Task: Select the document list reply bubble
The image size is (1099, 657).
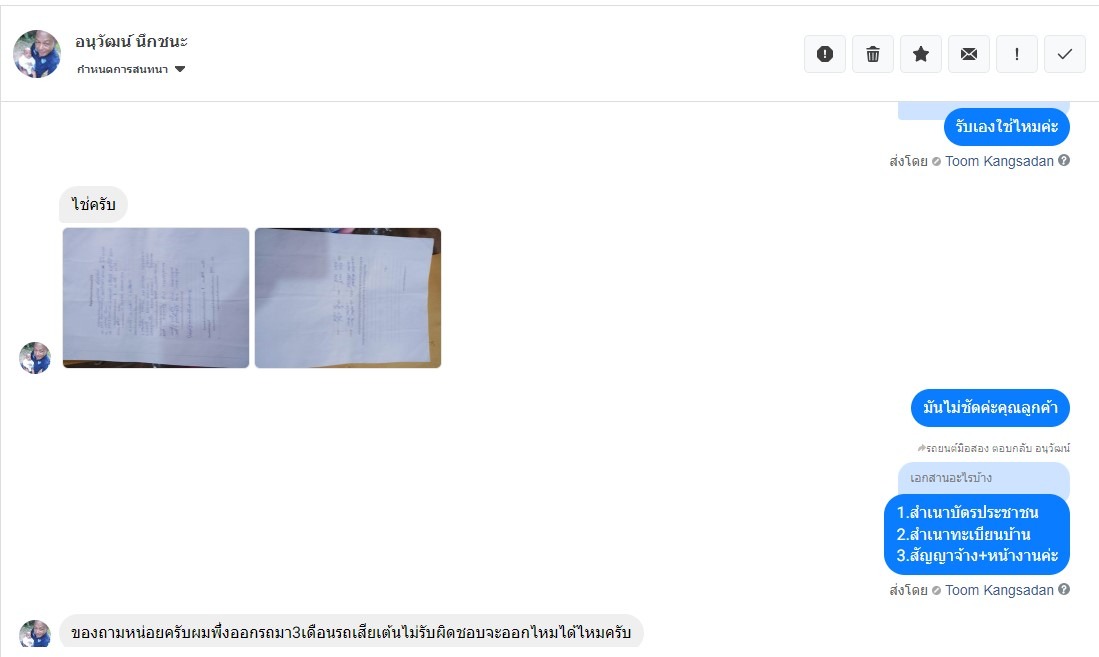Action: point(977,534)
